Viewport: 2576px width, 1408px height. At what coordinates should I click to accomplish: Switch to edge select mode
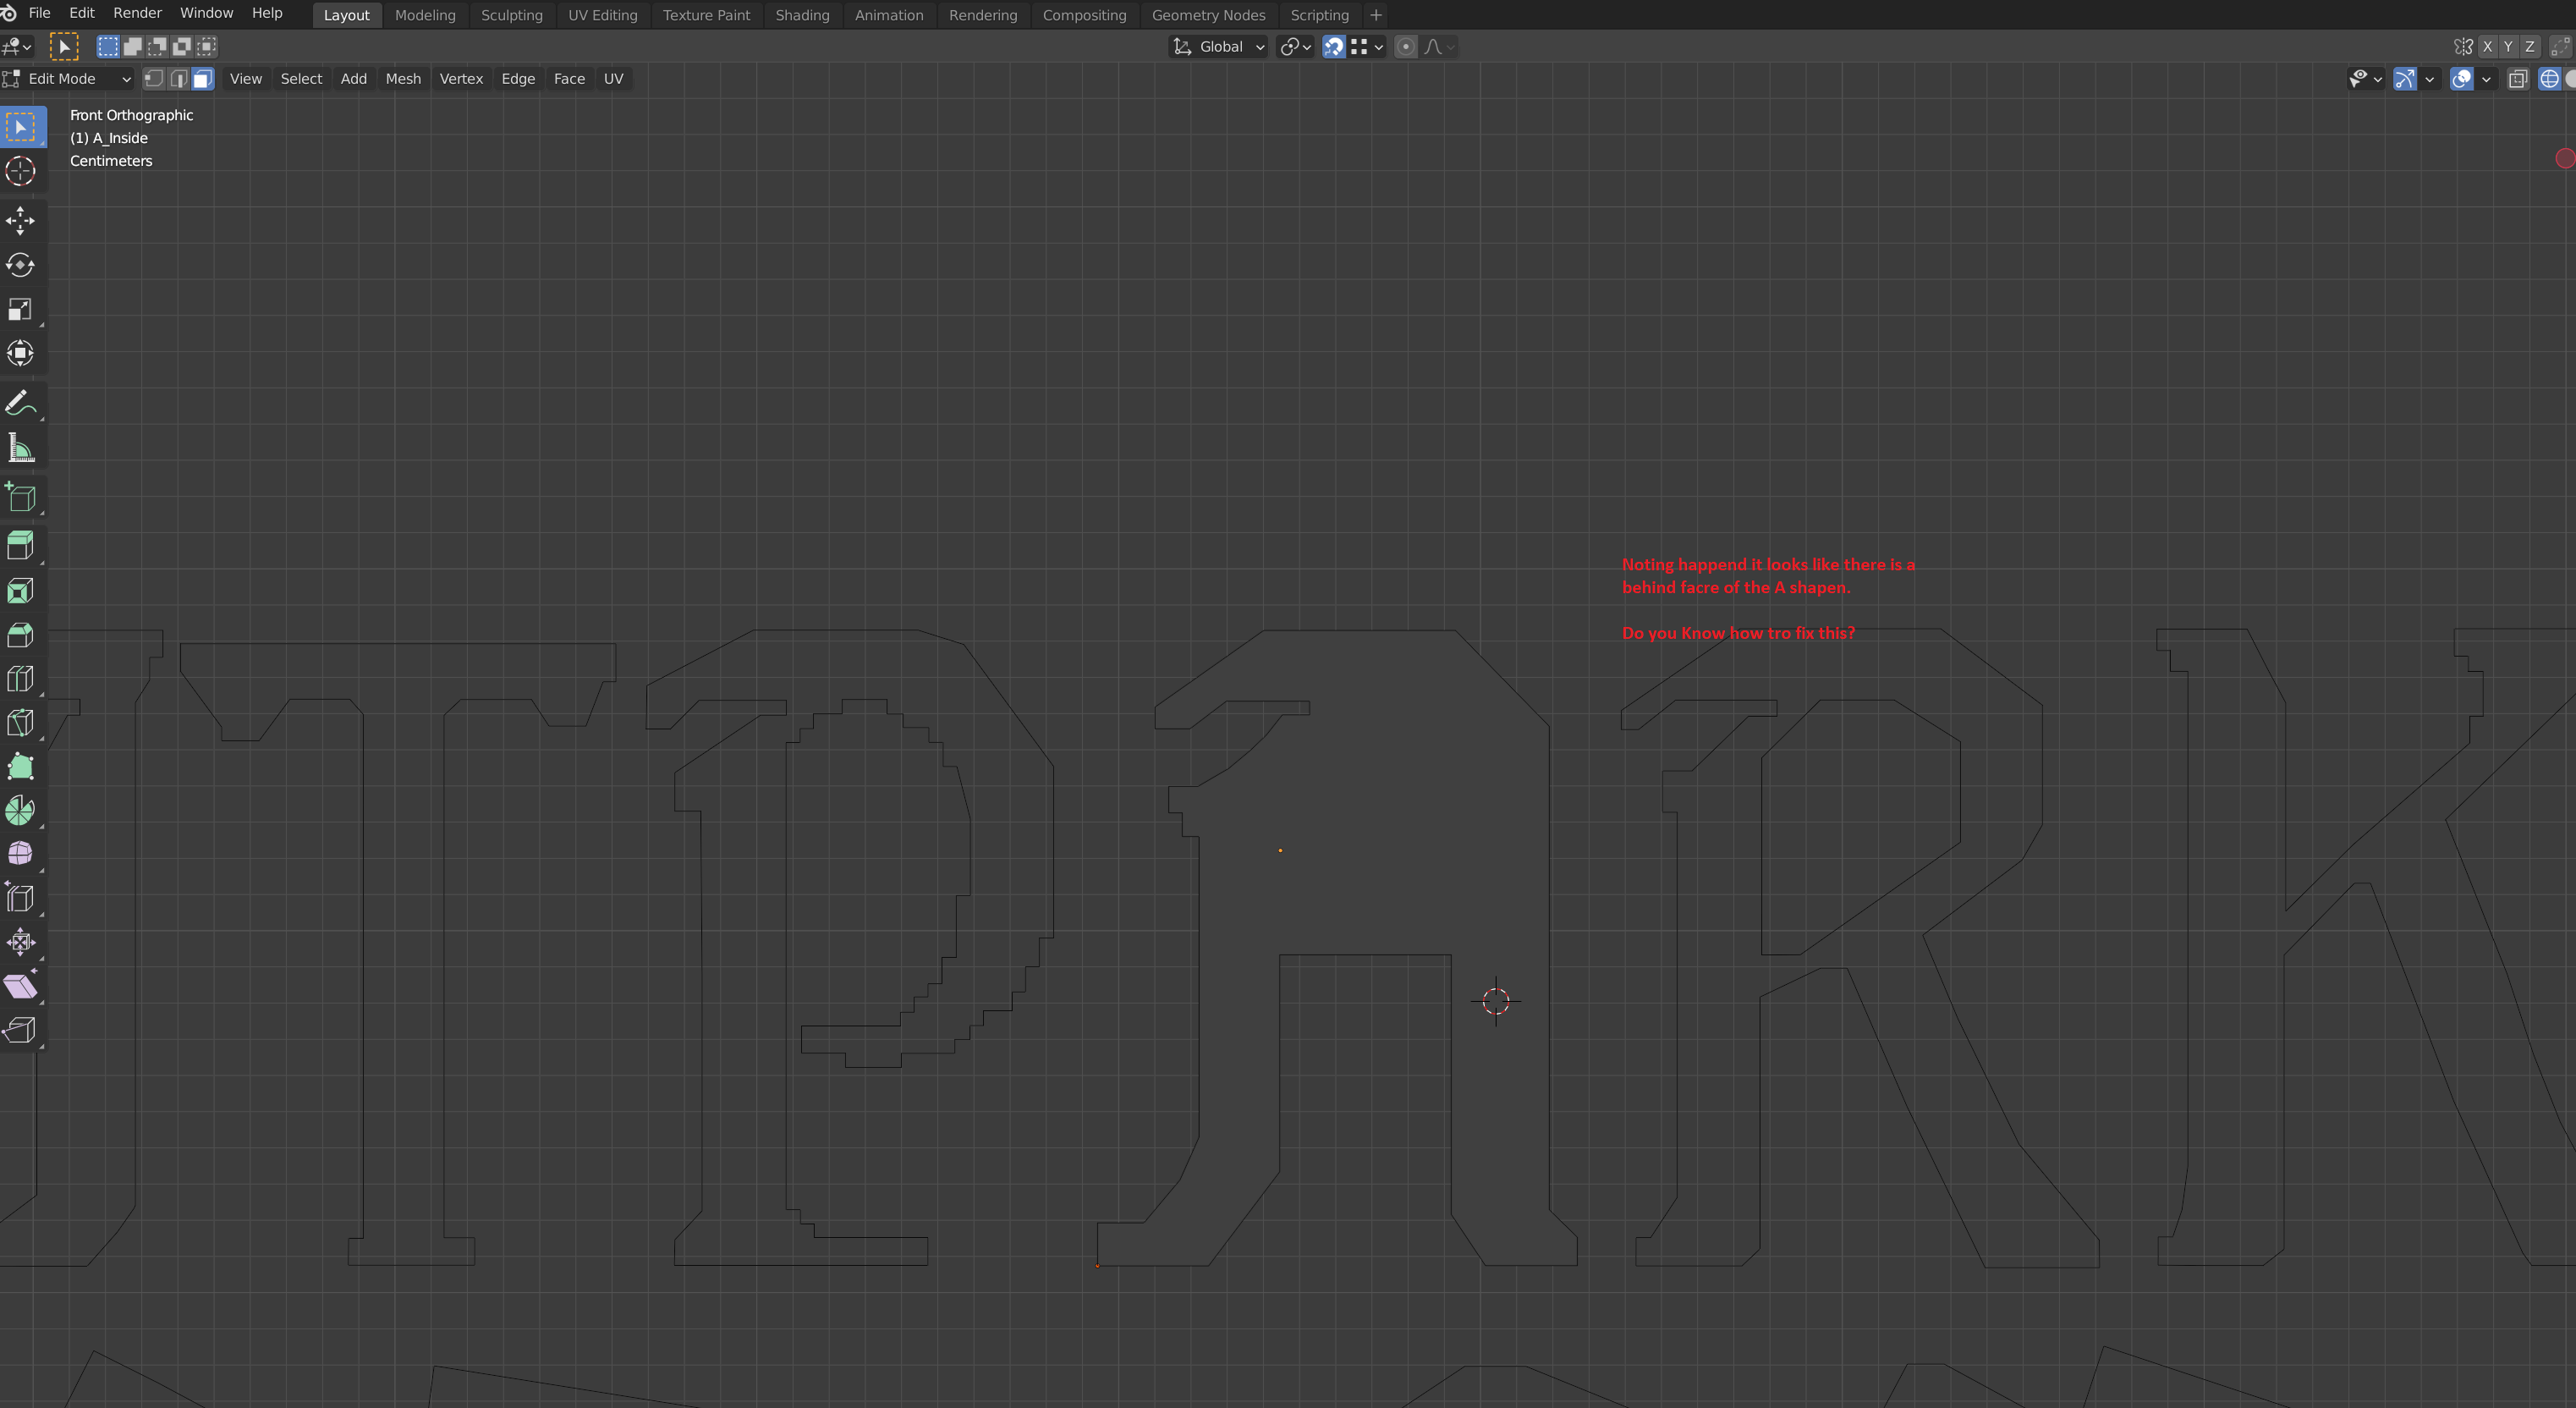(178, 79)
